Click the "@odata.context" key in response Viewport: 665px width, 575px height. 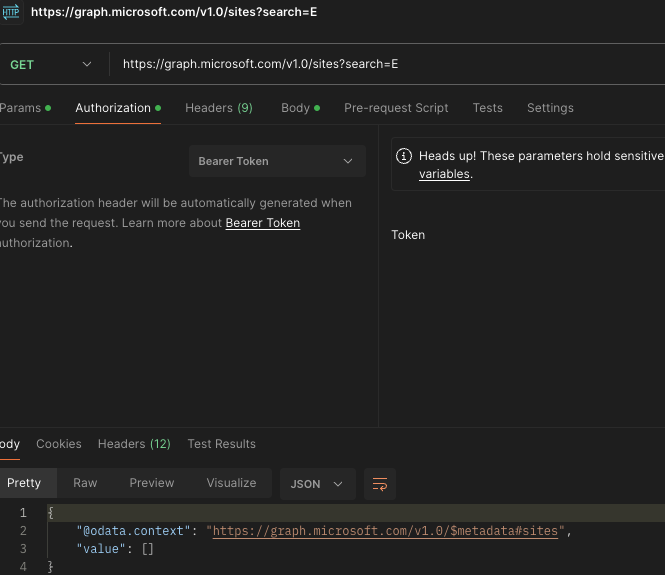133,531
